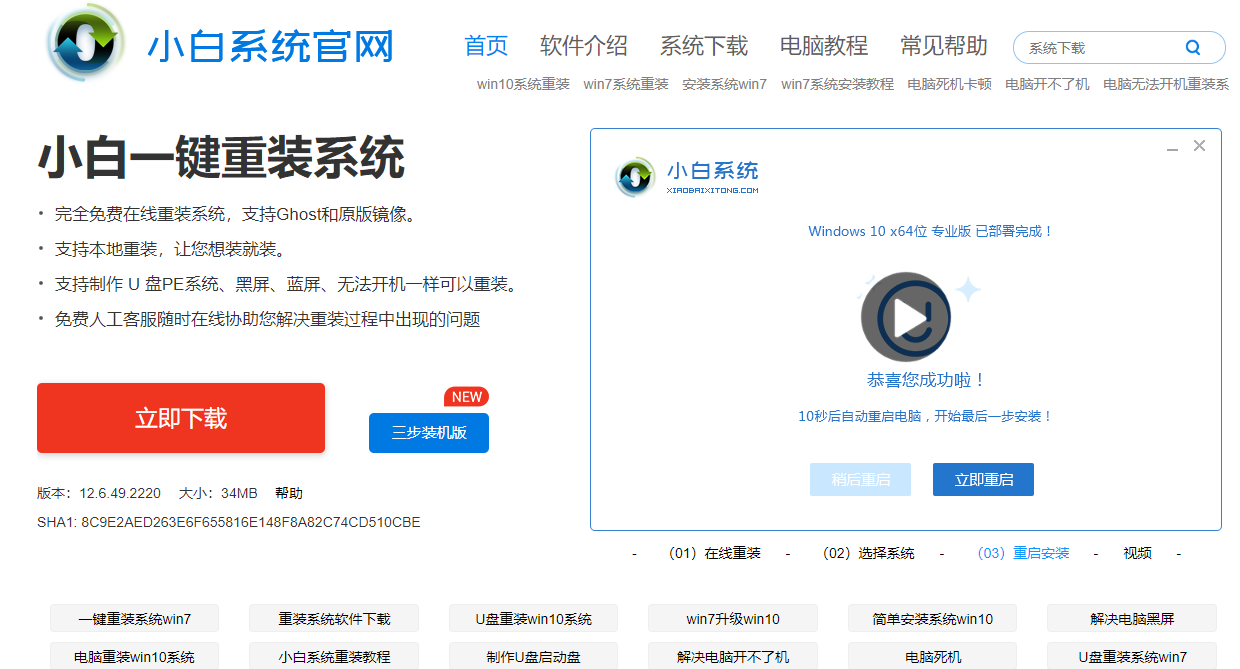This screenshot has width=1240, height=669.
Task: Open the 软件介绍 menu item
Action: point(583,46)
